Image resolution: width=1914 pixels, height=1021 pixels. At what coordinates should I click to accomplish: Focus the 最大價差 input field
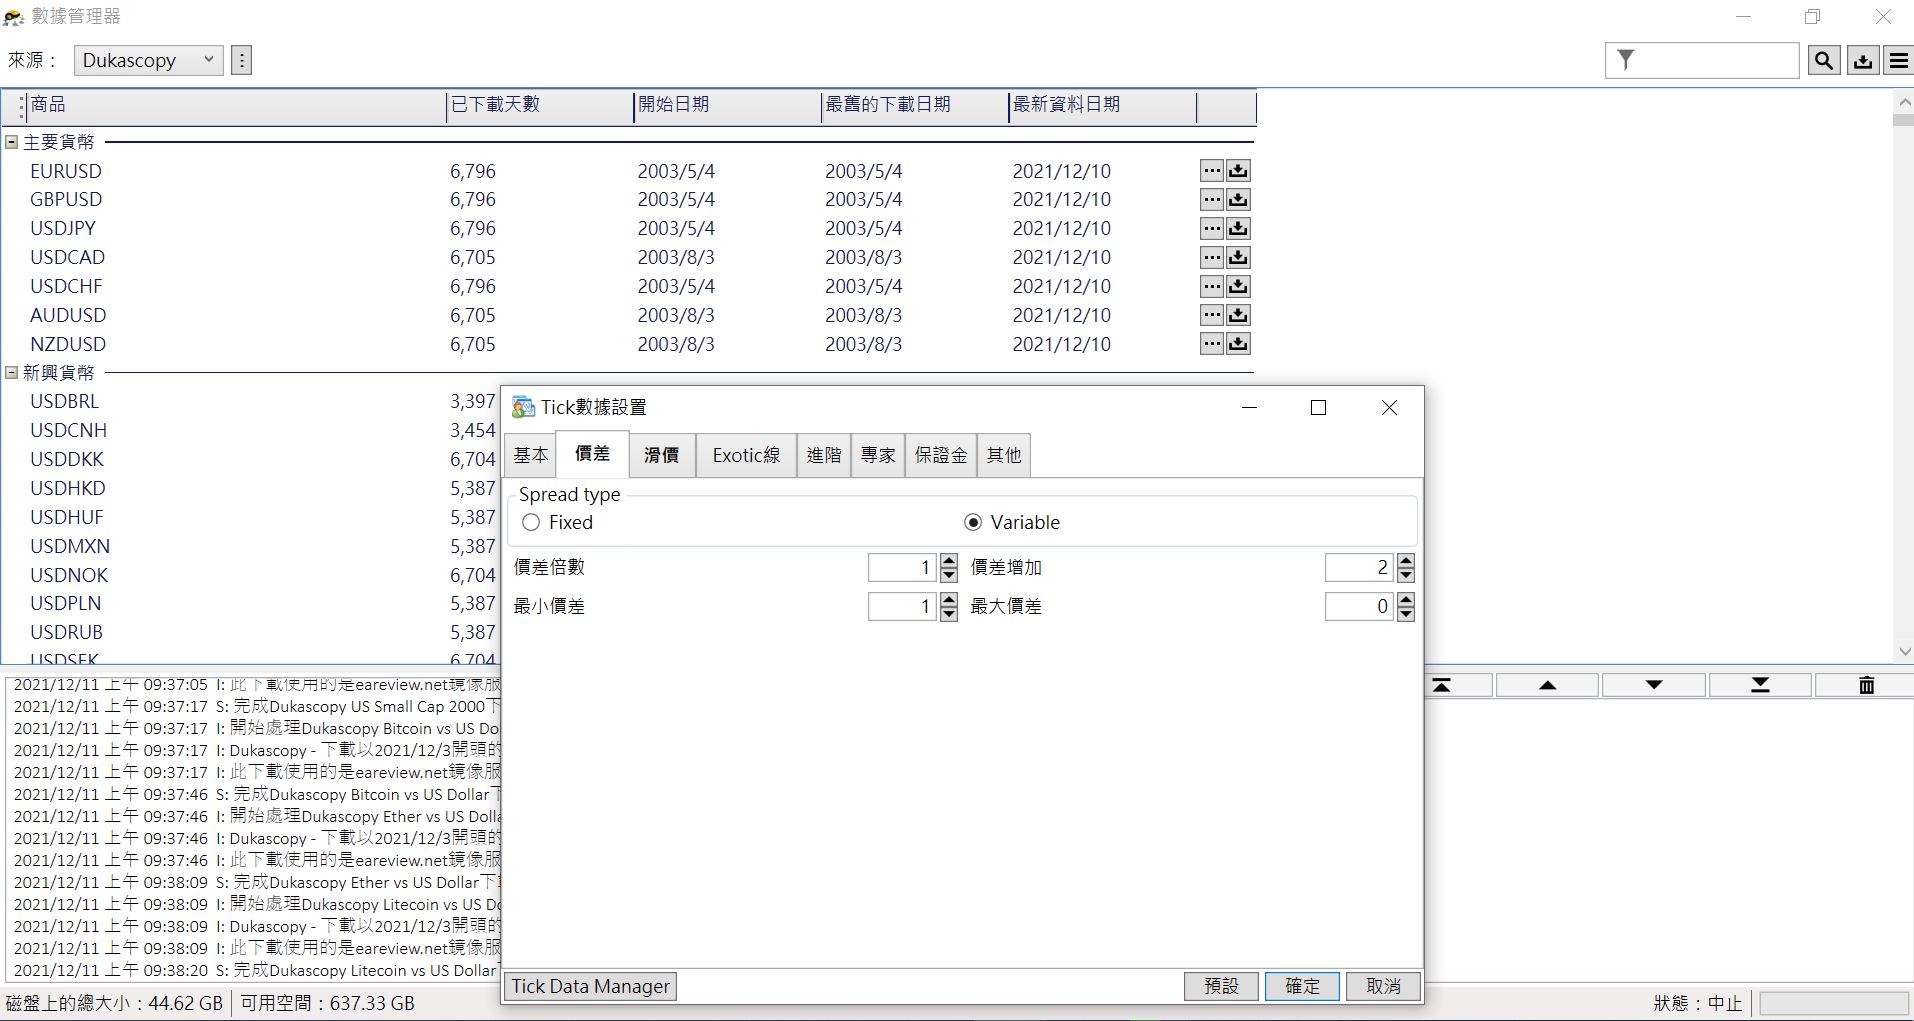click(x=1360, y=607)
